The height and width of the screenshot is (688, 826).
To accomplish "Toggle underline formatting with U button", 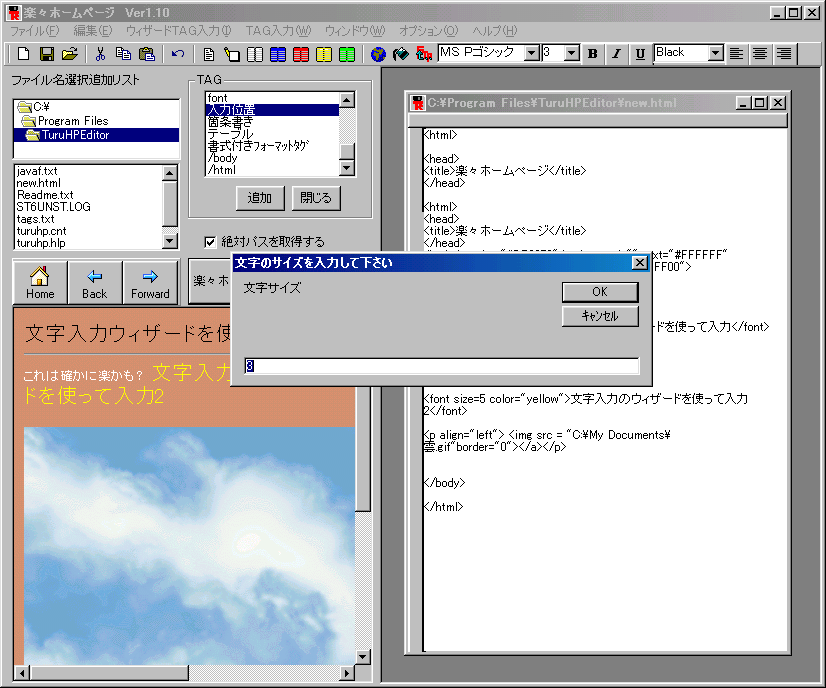I will tap(640, 53).
